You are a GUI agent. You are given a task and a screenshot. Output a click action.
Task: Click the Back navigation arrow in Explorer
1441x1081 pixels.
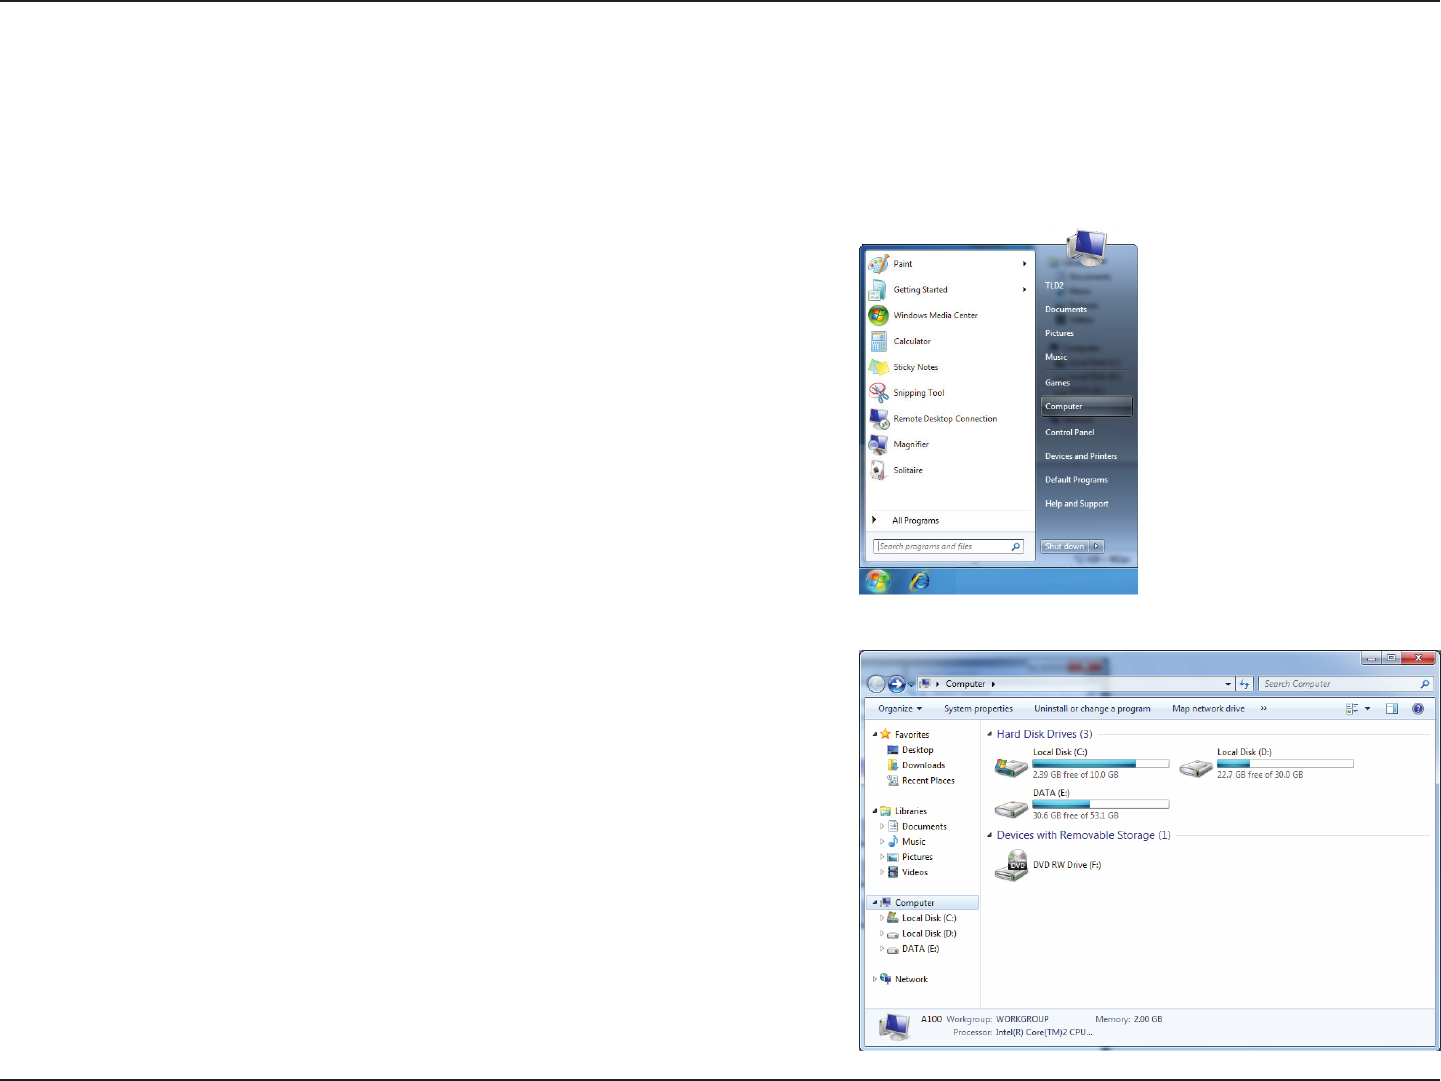pyautogui.click(x=876, y=684)
